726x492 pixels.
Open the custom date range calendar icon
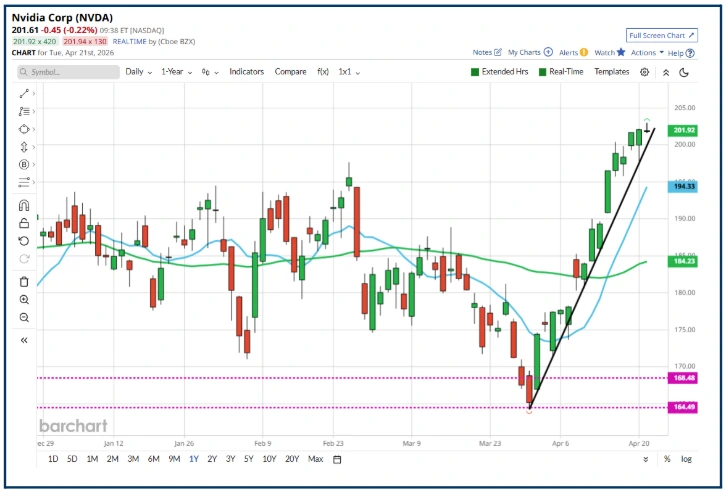[x=337, y=459]
